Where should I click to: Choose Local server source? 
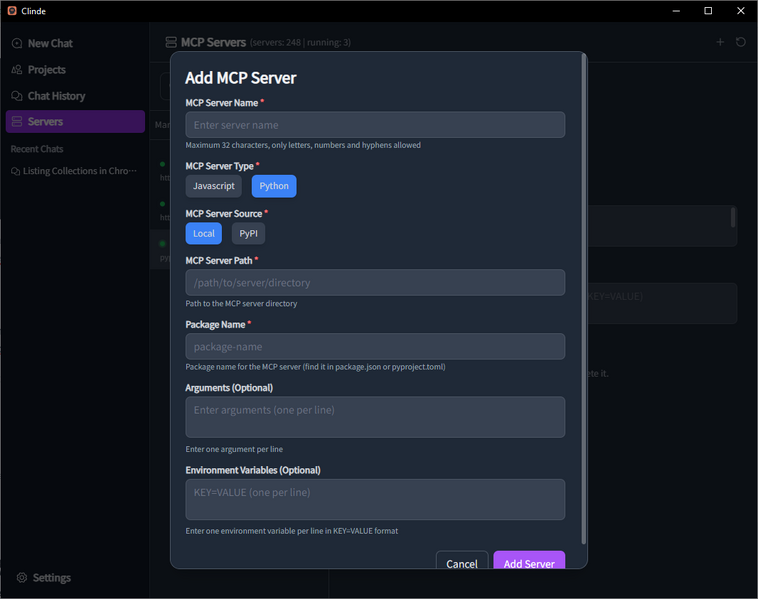pos(204,234)
